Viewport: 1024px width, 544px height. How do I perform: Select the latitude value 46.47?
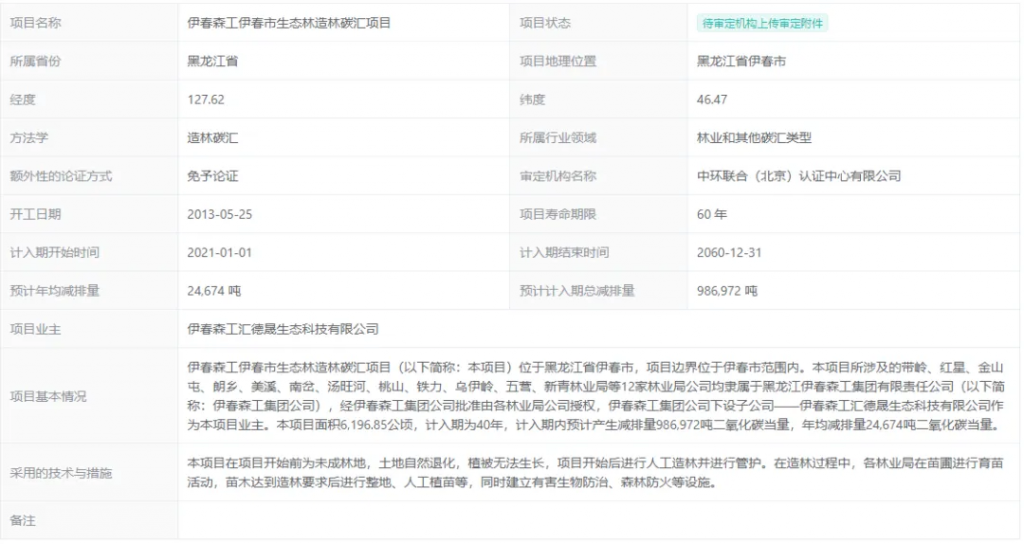pyautogui.click(x=712, y=99)
